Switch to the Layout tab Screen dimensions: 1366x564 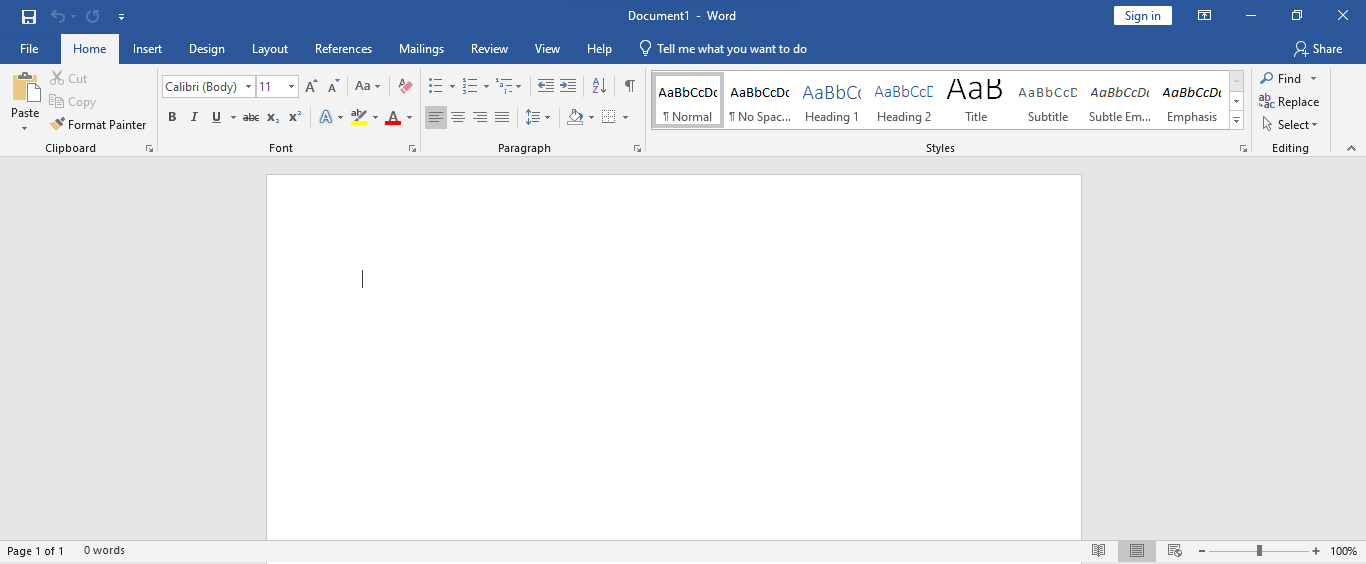(x=270, y=49)
